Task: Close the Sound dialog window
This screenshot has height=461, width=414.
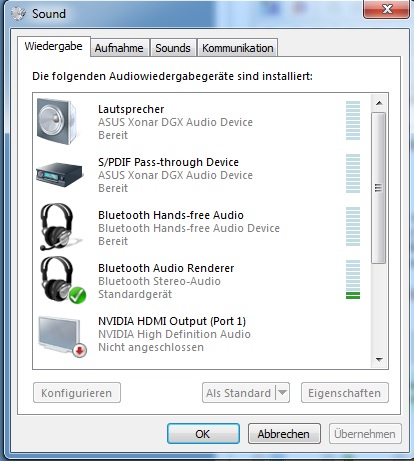Action: [387, 9]
